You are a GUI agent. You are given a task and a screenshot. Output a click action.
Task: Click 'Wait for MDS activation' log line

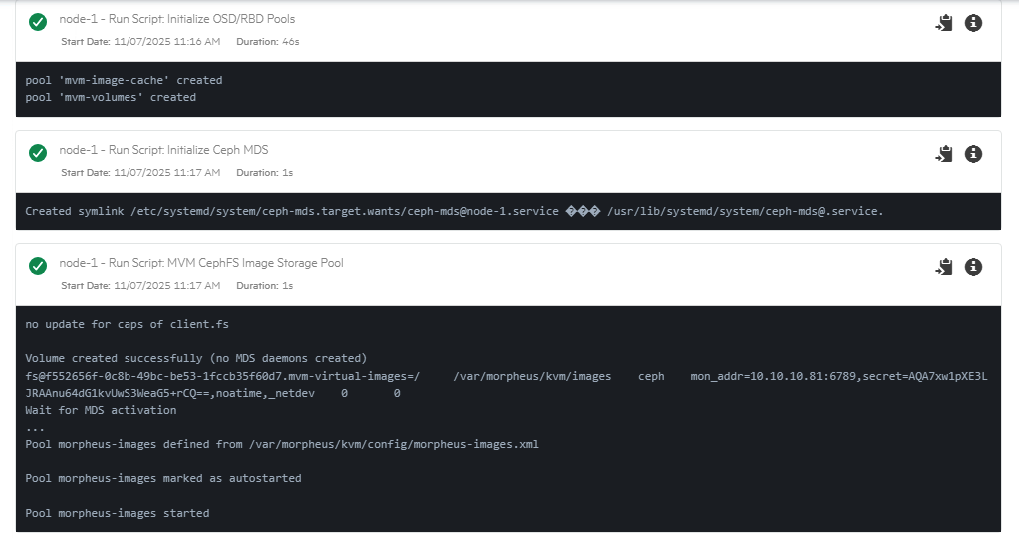101,411
